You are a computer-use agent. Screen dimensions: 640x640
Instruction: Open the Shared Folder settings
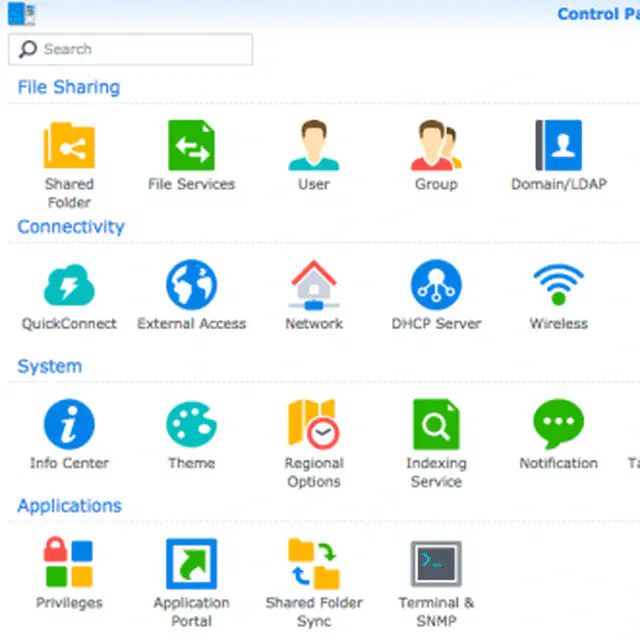[69, 147]
